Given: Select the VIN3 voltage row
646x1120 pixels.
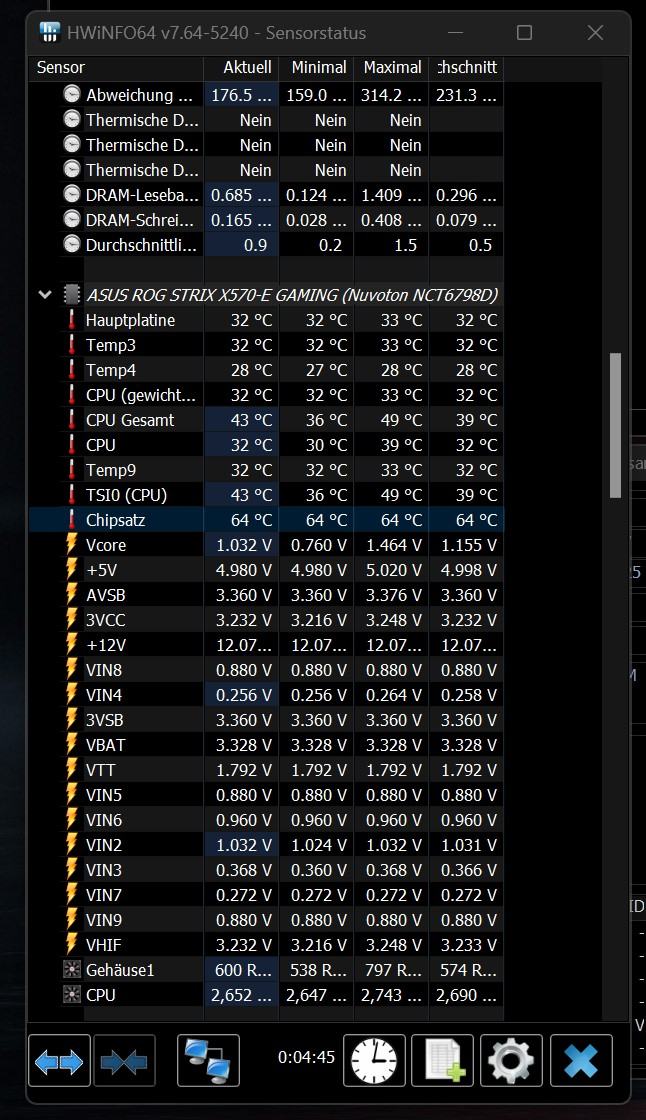Looking at the screenshot, I should (x=266, y=870).
